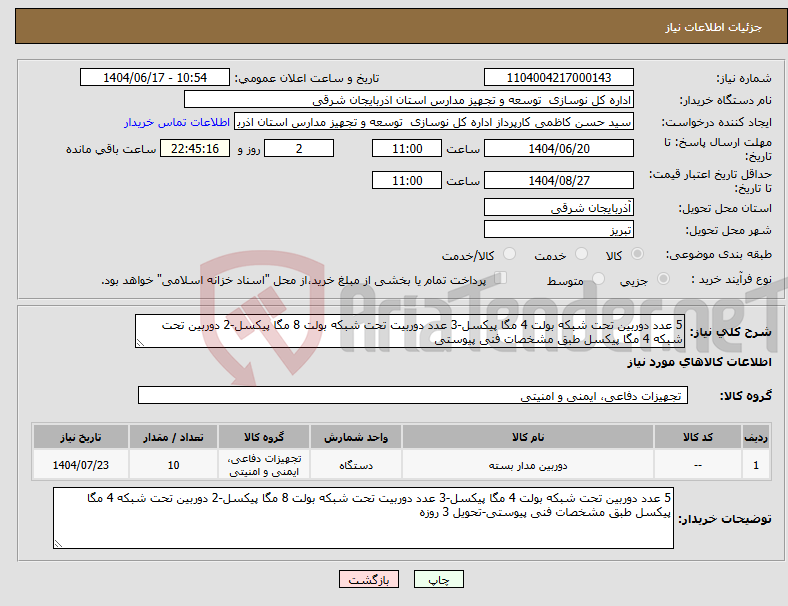Click the تعداد / مقدار column header

[173, 437]
